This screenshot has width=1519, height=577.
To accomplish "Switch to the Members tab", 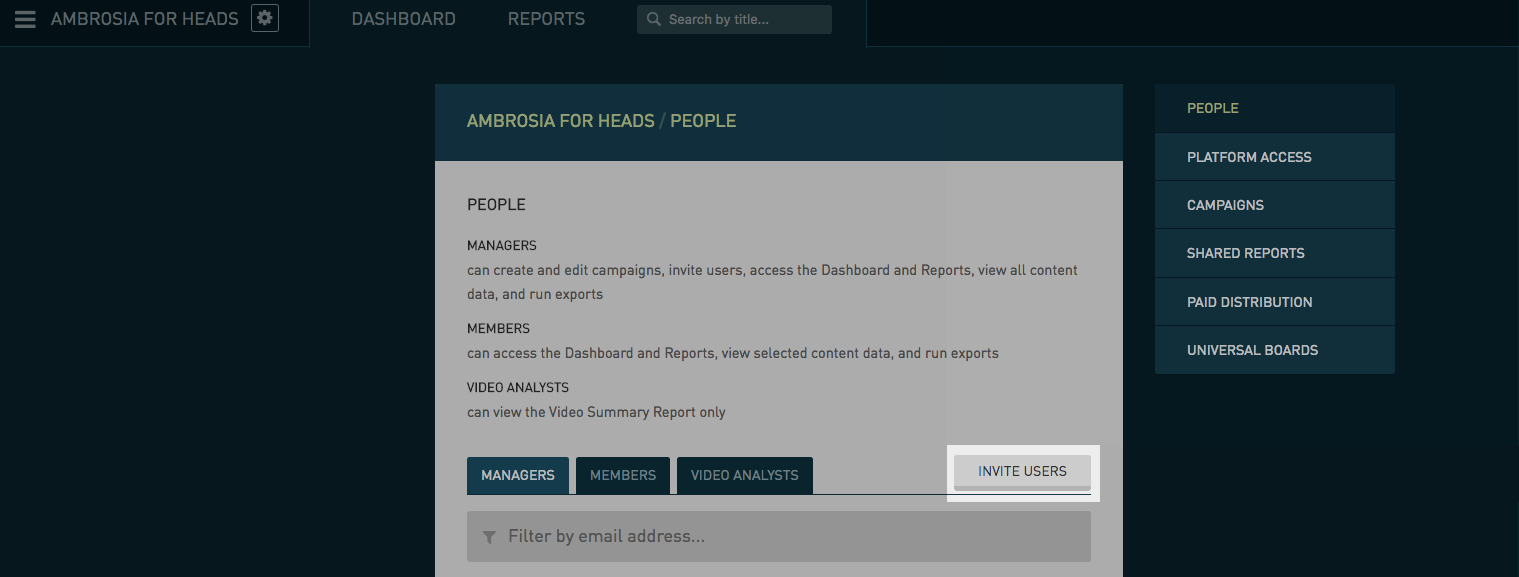I will click(623, 475).
